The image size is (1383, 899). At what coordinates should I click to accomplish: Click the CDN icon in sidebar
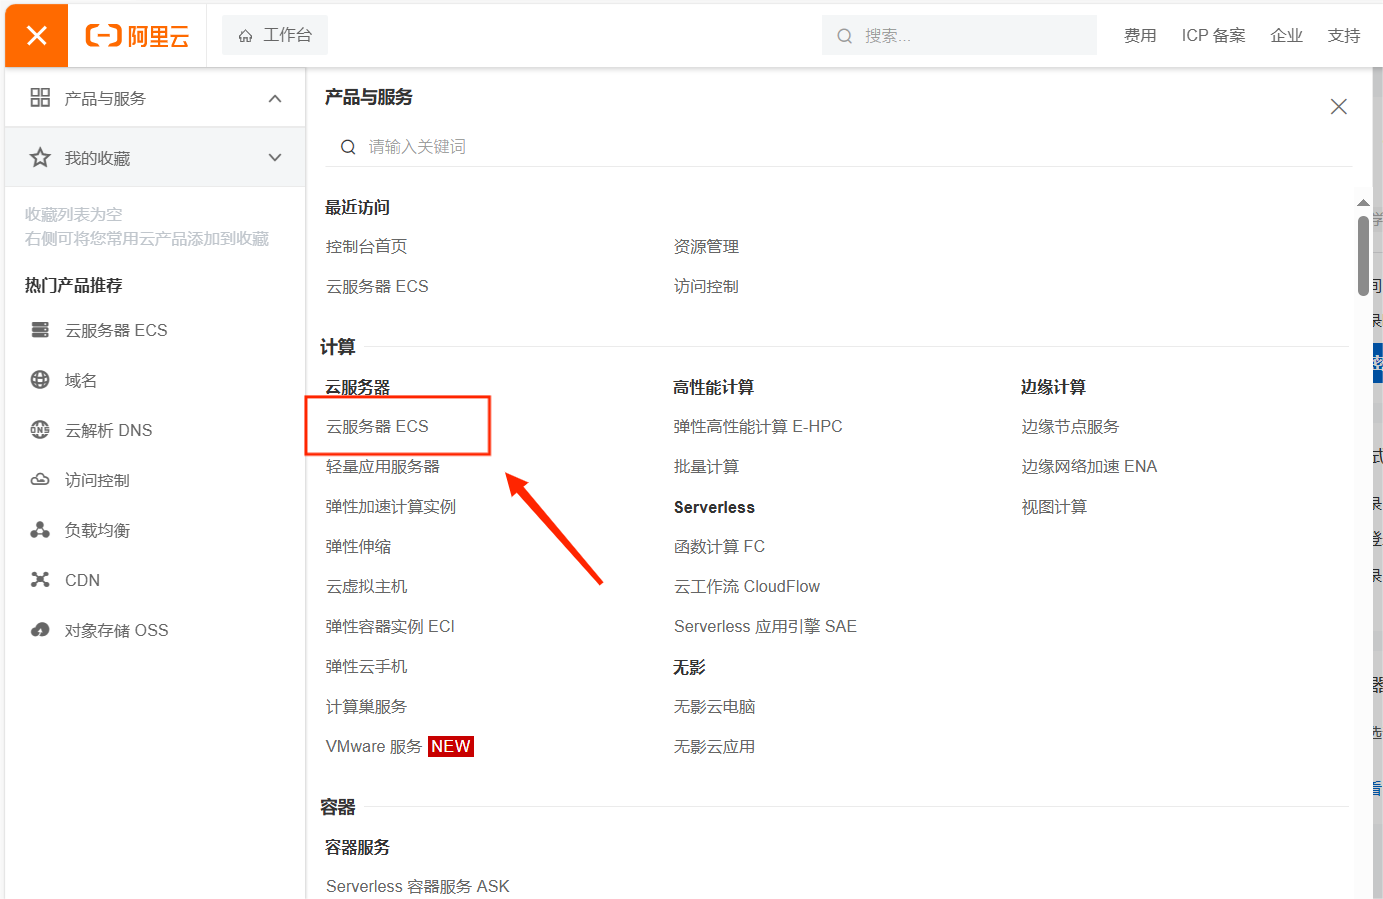[40, 580]
